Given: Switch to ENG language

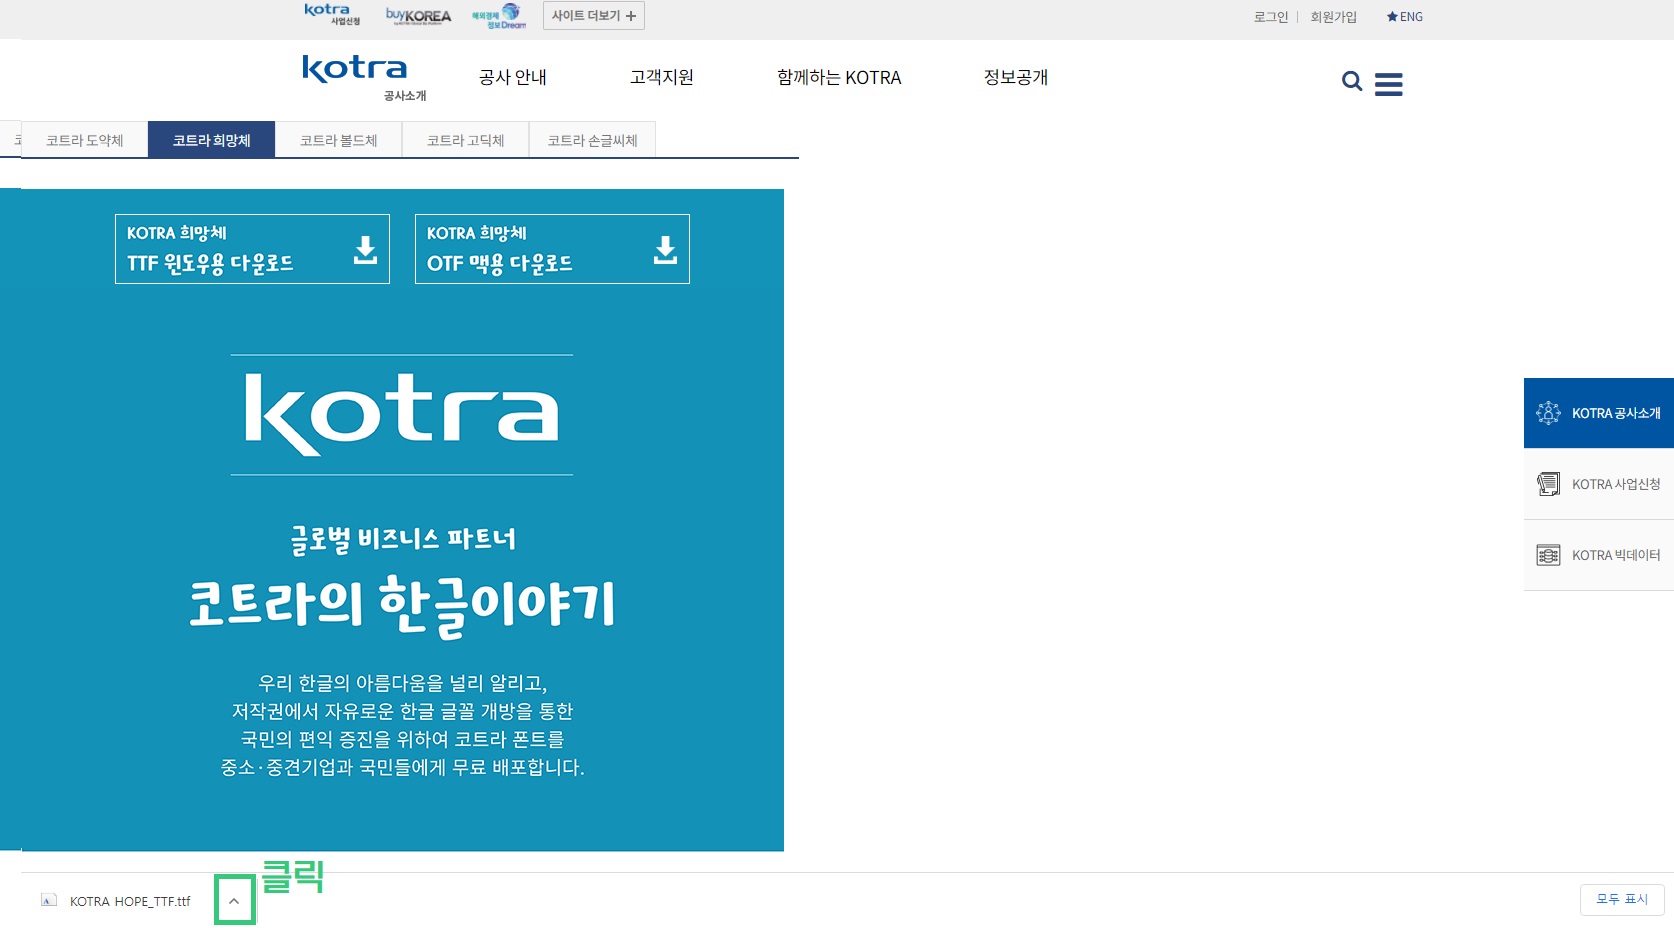Looking at the screenshot, I should tap(1405, 17).
